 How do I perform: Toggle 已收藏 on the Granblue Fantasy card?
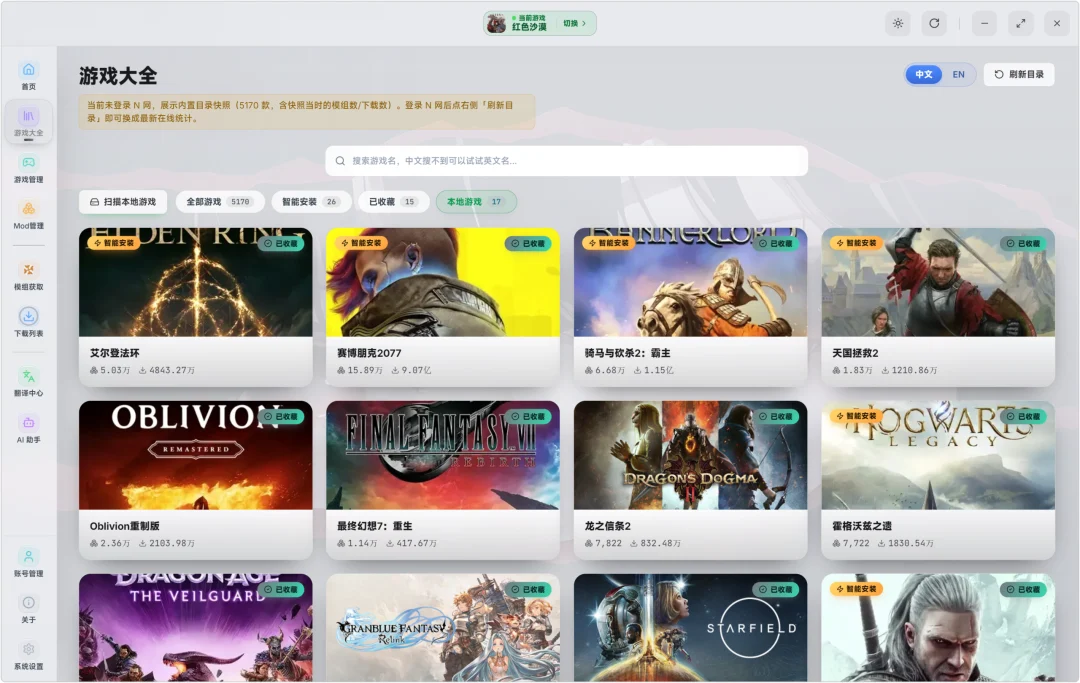[528, 589]
